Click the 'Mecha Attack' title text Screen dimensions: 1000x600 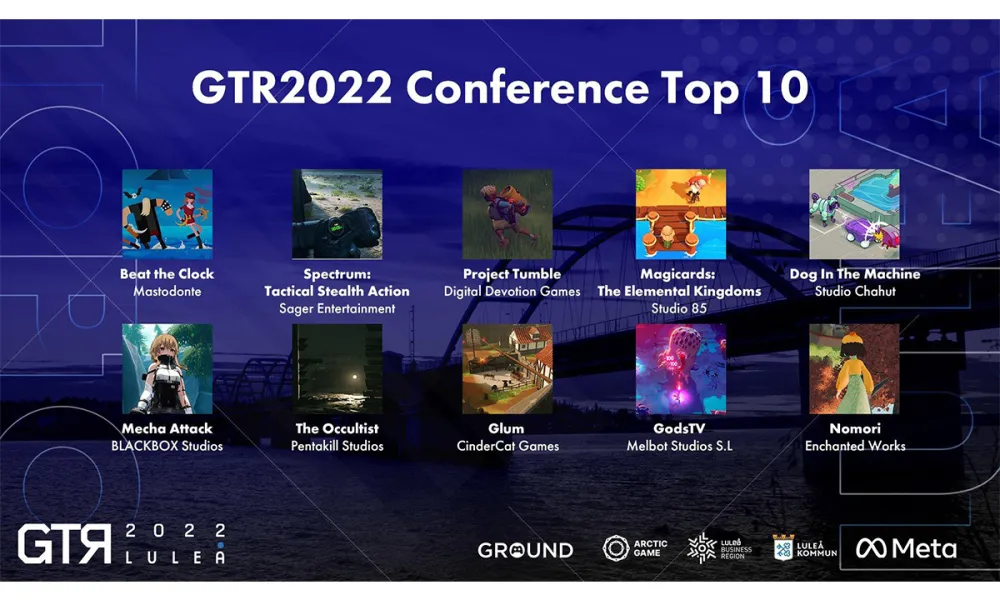[167, 428]
